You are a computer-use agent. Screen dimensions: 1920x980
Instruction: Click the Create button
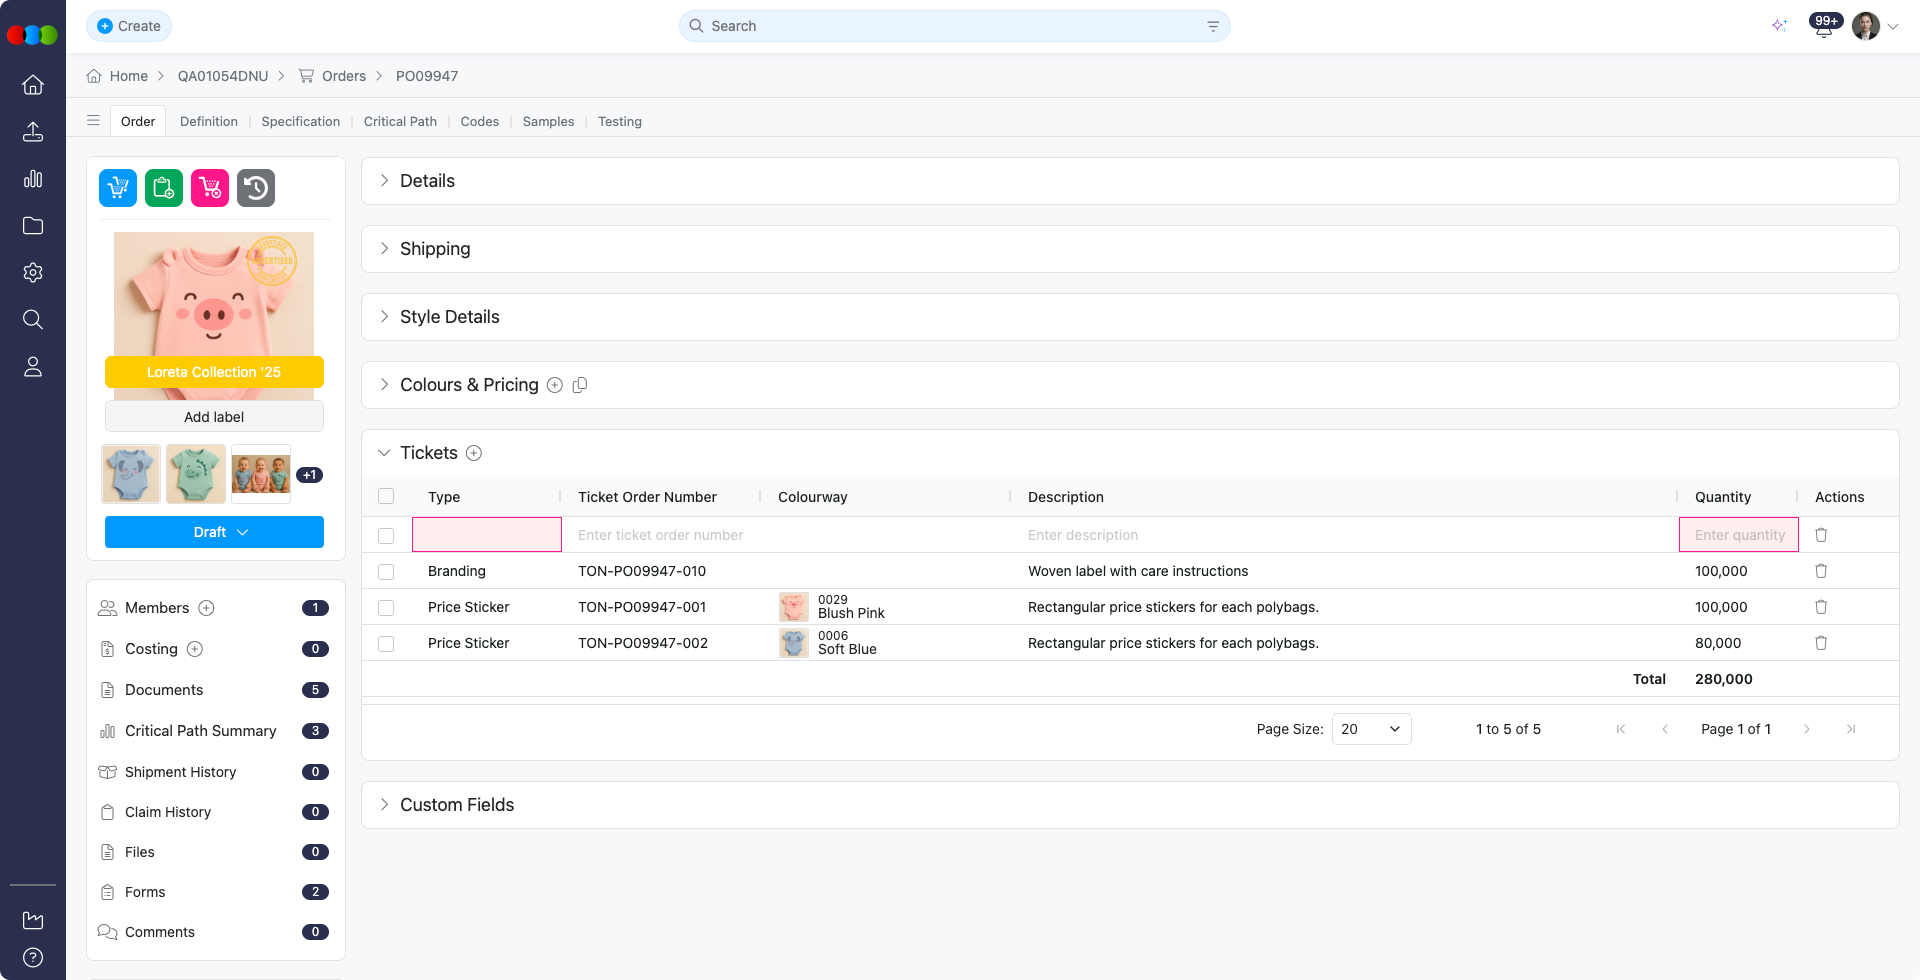129,26
